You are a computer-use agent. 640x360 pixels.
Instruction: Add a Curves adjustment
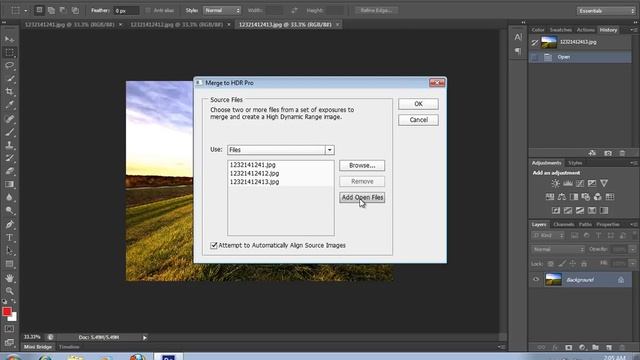point(580,183)
